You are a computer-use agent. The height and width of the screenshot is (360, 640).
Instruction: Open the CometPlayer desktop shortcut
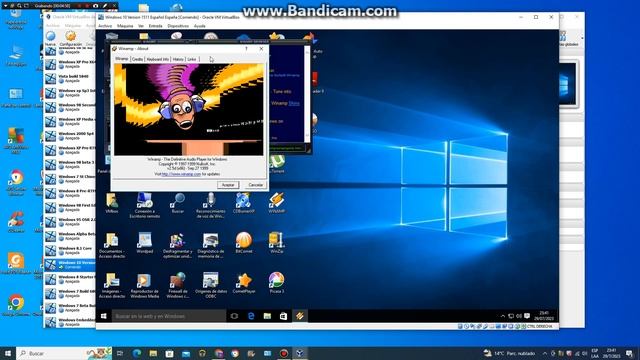point(244,283)
